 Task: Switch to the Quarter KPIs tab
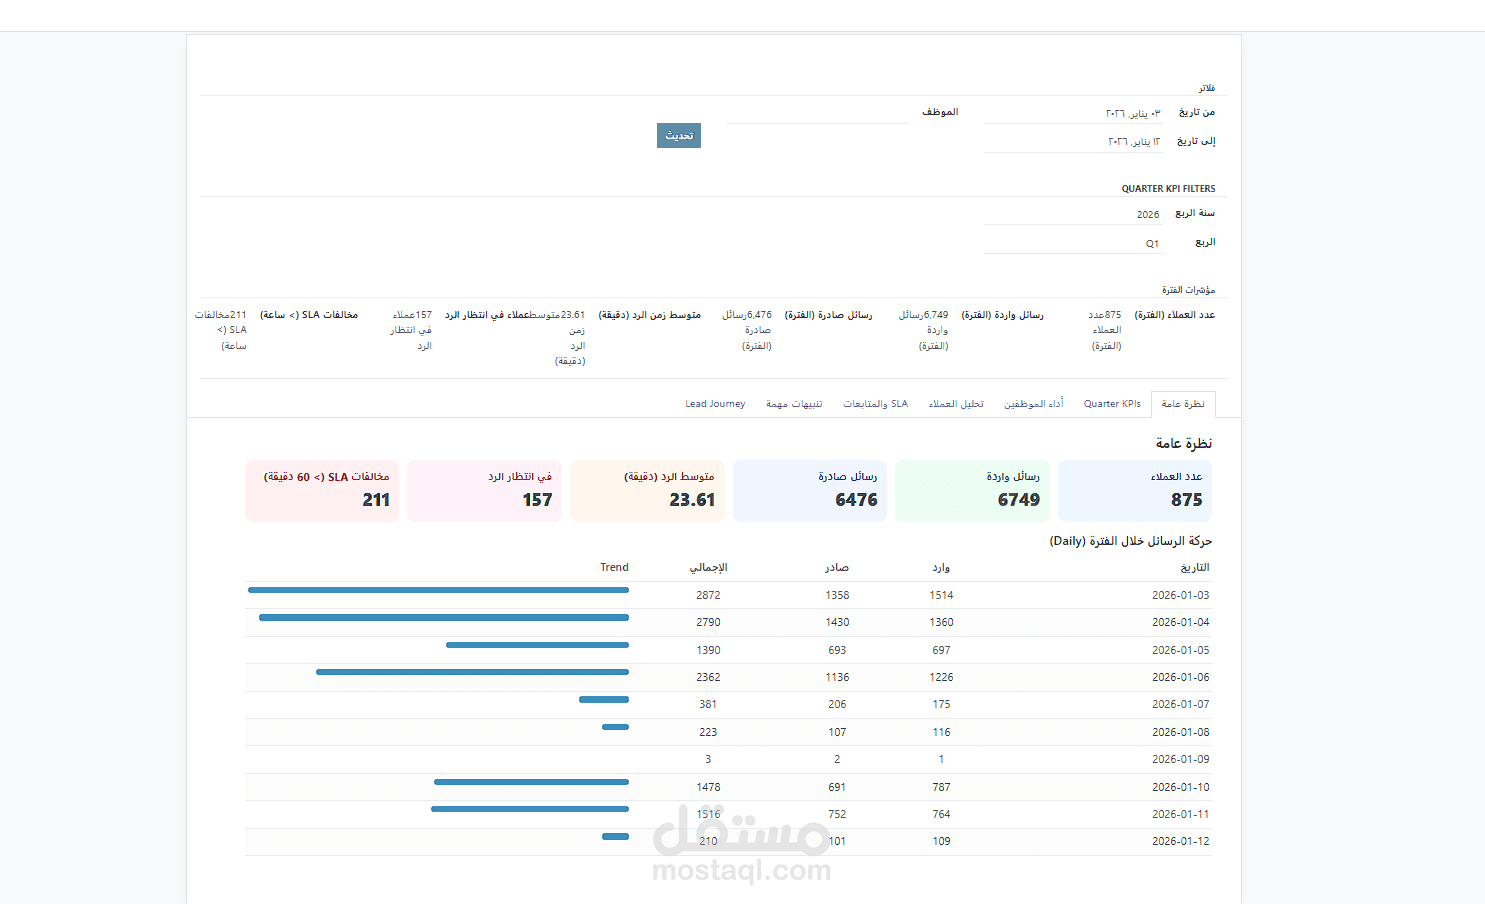(1112, 403)
